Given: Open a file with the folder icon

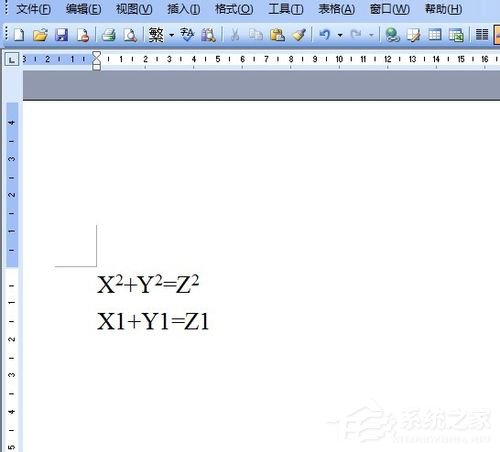Looking at the screenshot, I should tap(40, 34).
